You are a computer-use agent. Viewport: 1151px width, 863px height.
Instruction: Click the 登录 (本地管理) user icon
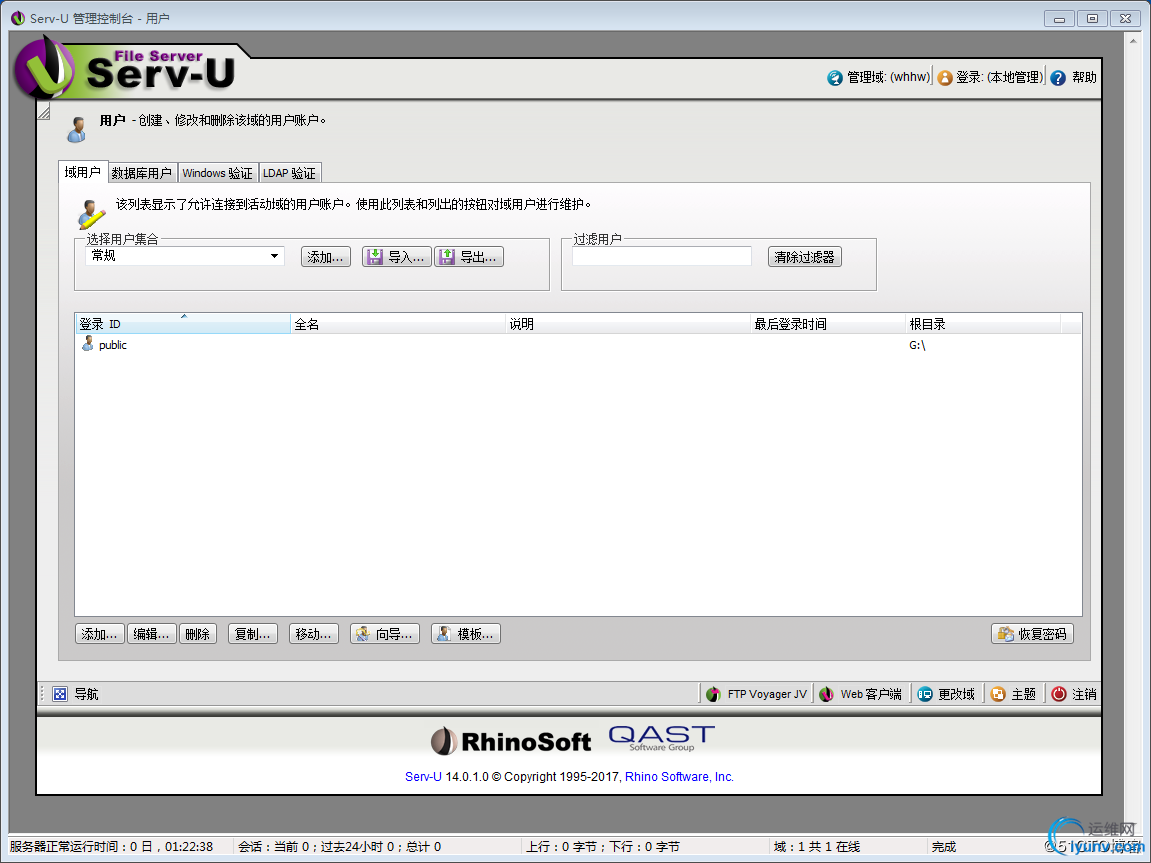coord(945,78)
